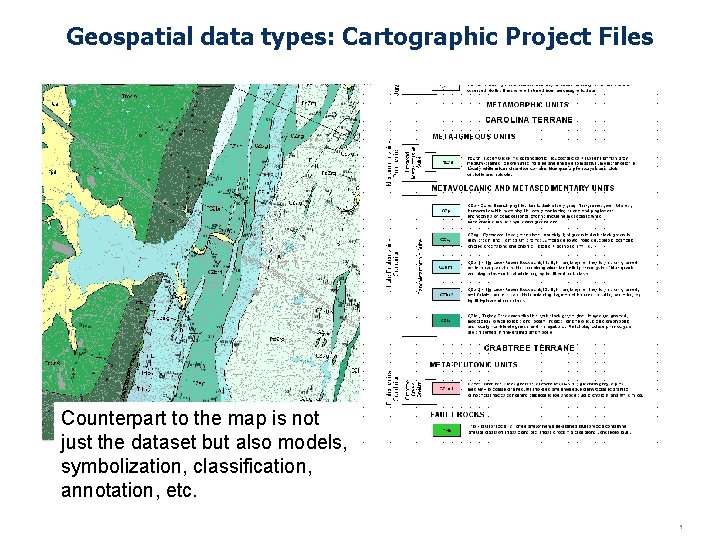720x540 pixels.
Task: Pick the bright green Fault Rocks swatch
Action: tap(447, 430)
